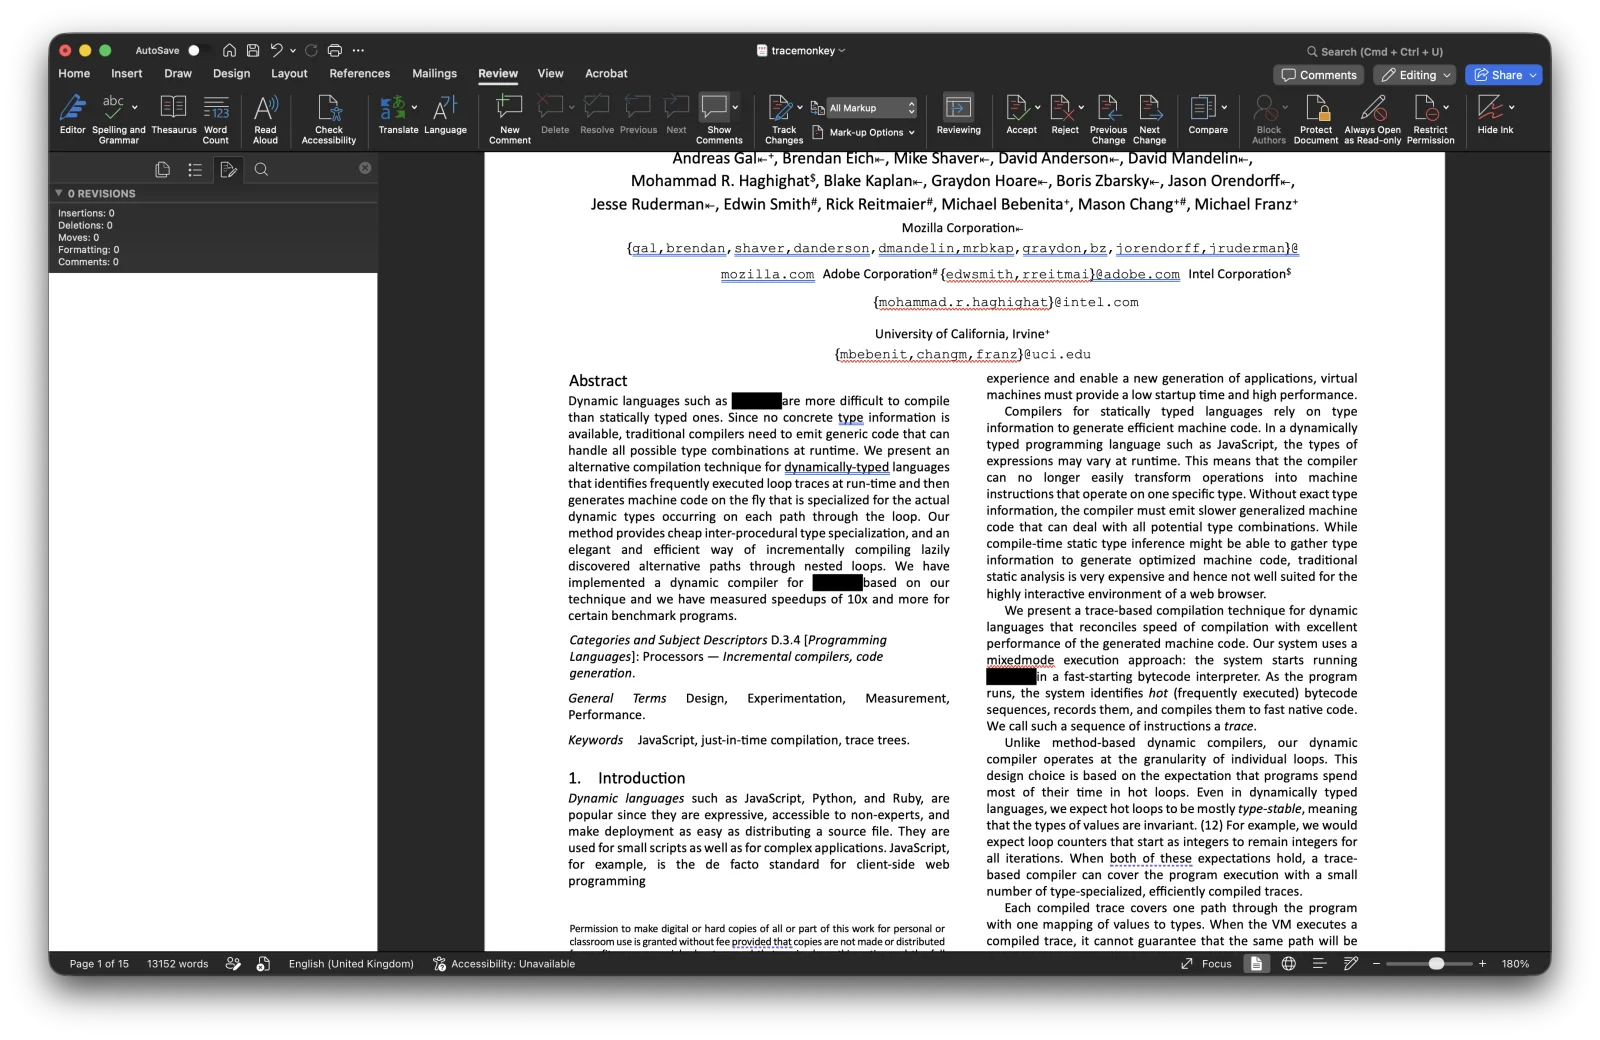Open the Undo history dropdown arrow
This screenshot has height=1040, width=1600.
pyautogui.click(x=293, y=50)
